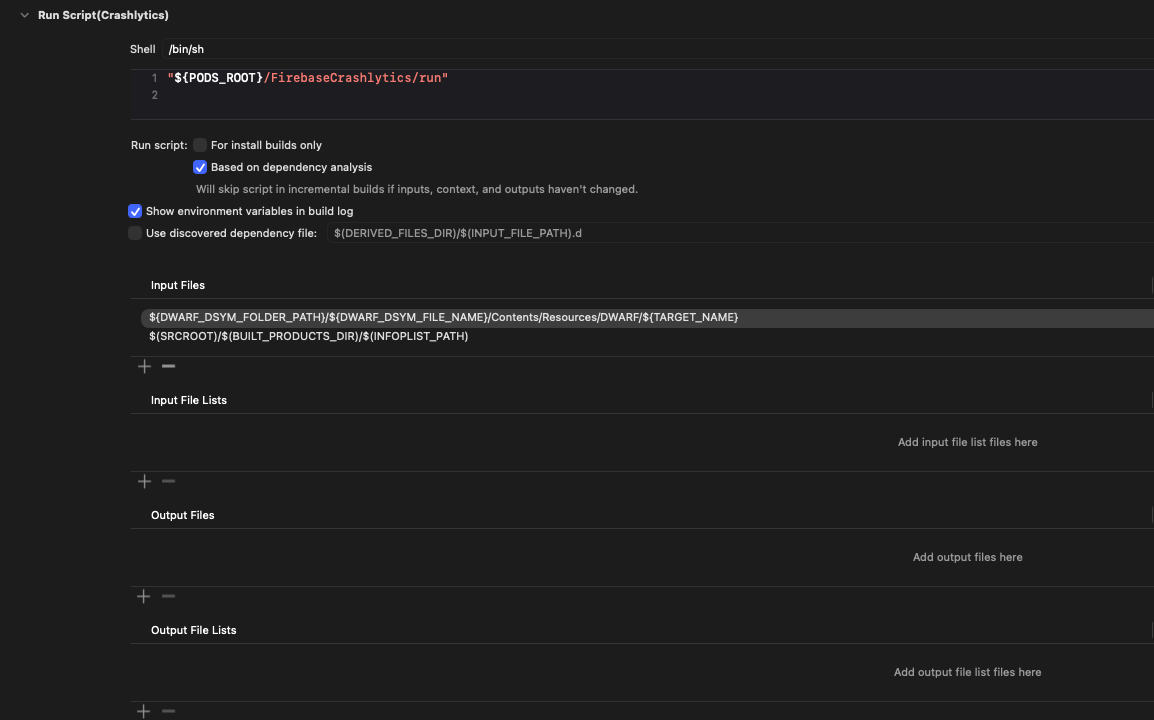
Task: Add an output file list with plus
Action: tap(144, 711)
